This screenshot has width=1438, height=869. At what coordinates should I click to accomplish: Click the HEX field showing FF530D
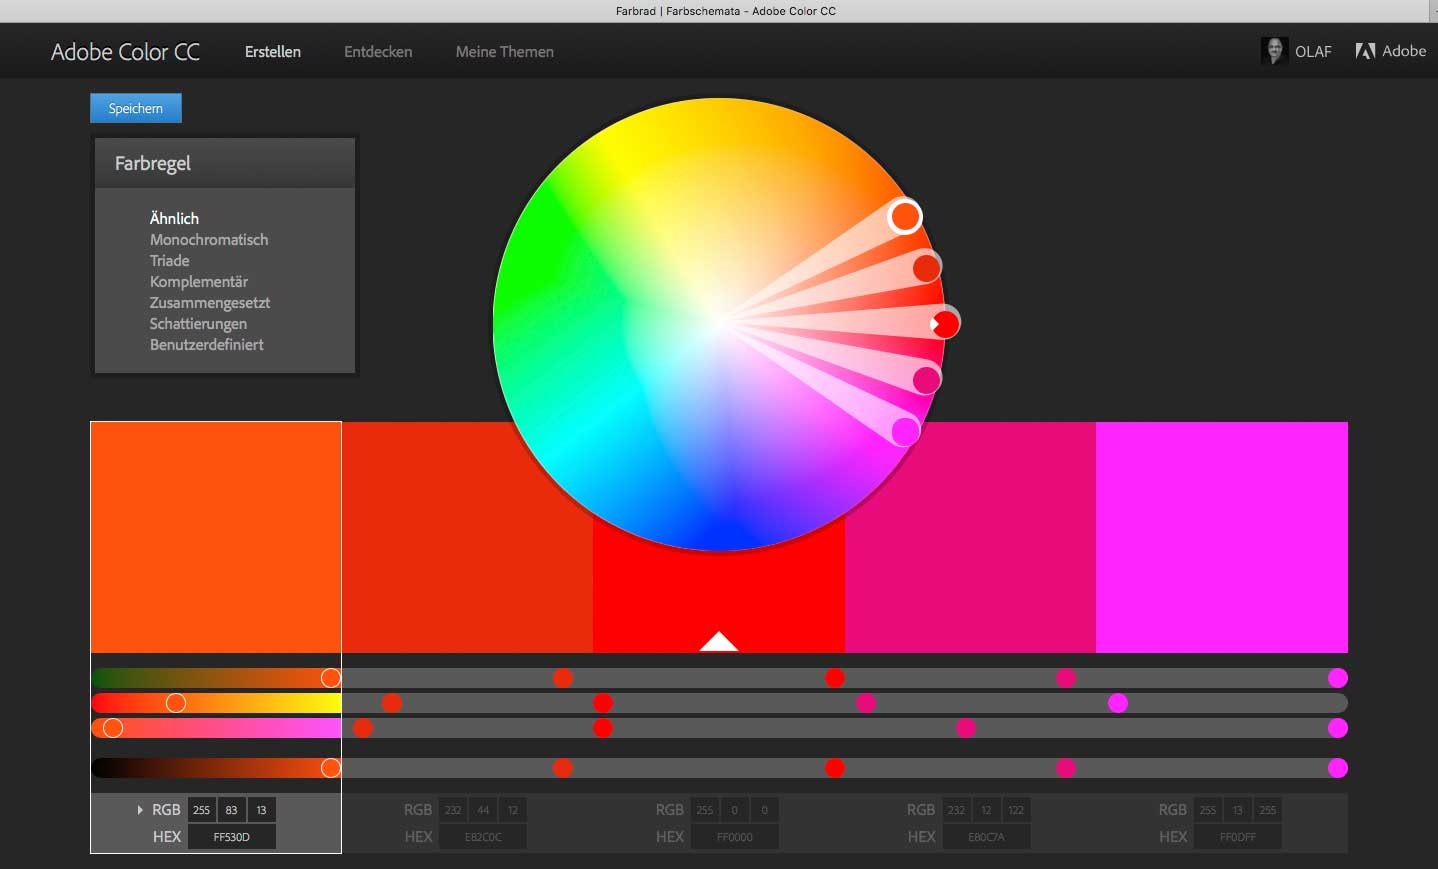pyautogui.click(x=231, y=837)
